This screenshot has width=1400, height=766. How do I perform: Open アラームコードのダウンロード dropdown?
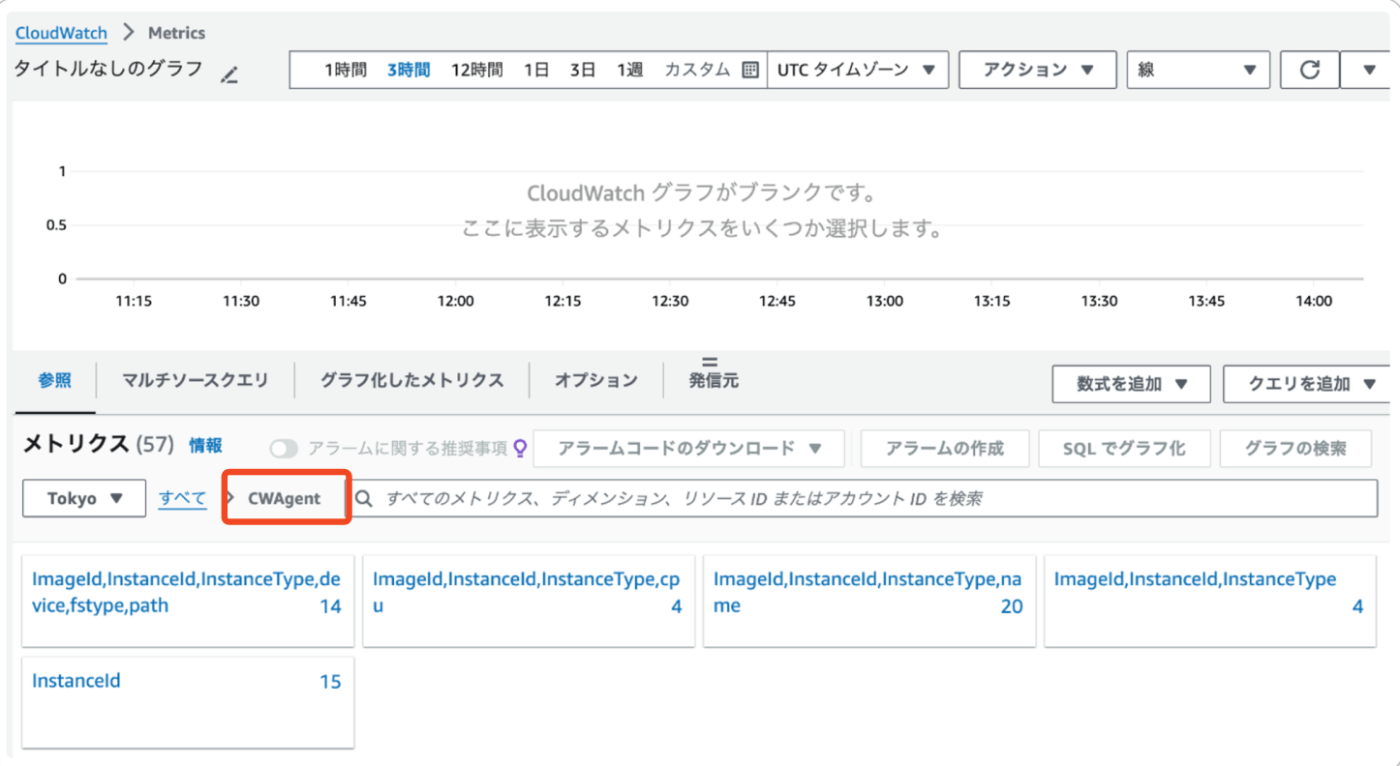coord(689,449)
